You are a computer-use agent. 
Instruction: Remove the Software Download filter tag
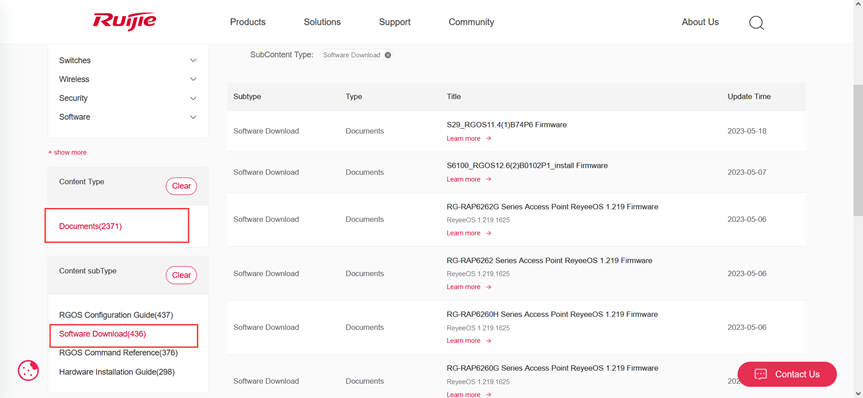(388, 55)
